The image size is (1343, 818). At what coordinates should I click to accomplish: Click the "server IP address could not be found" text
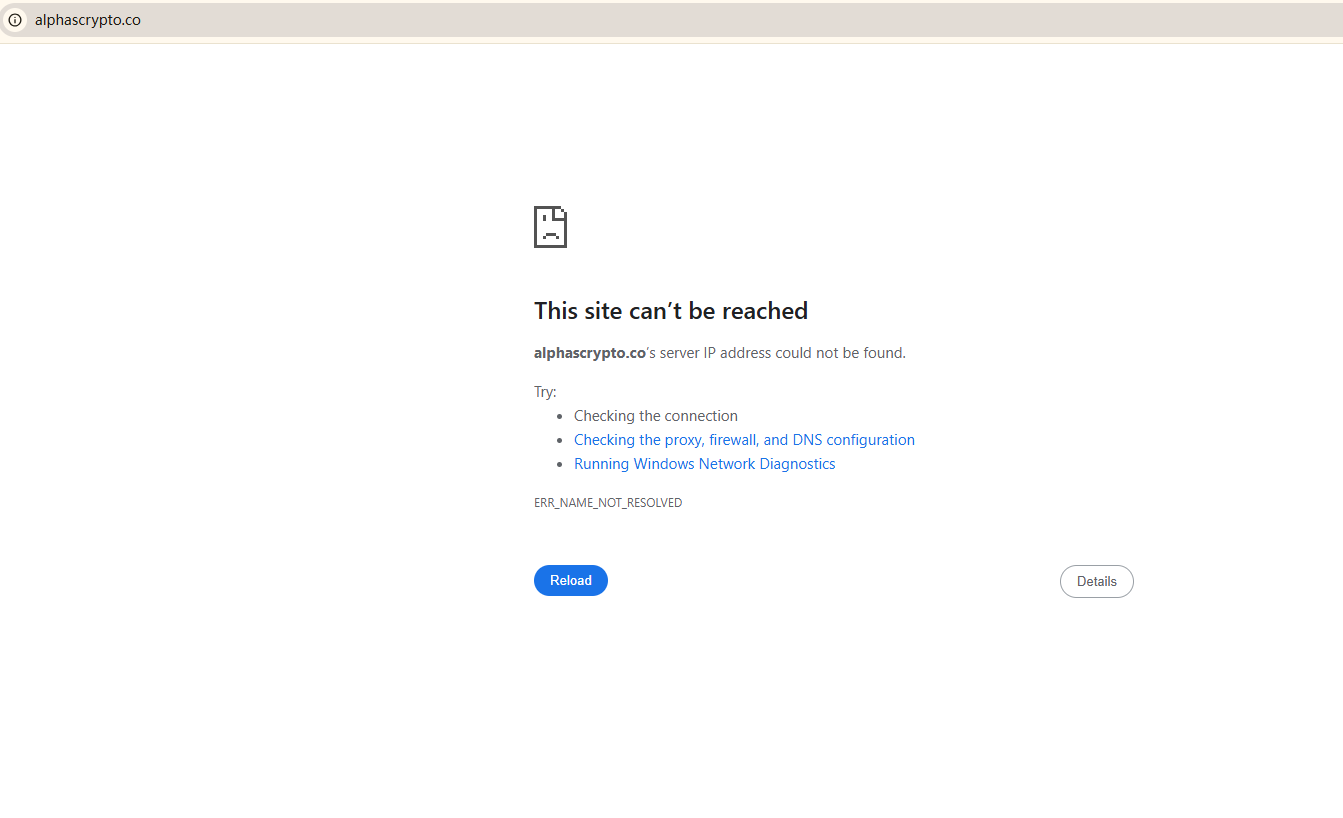coord(783,353)
